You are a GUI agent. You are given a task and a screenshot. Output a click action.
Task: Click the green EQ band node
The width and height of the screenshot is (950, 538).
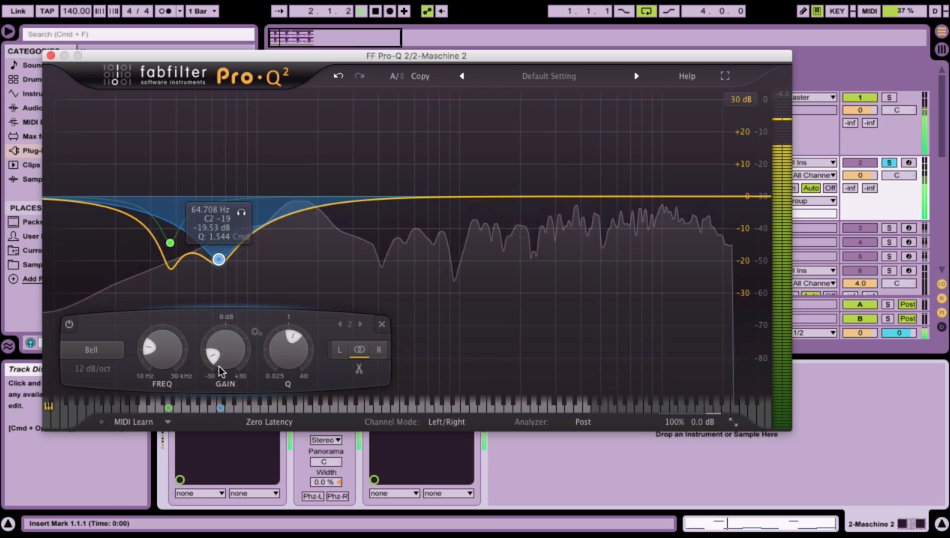pos(170,243)
